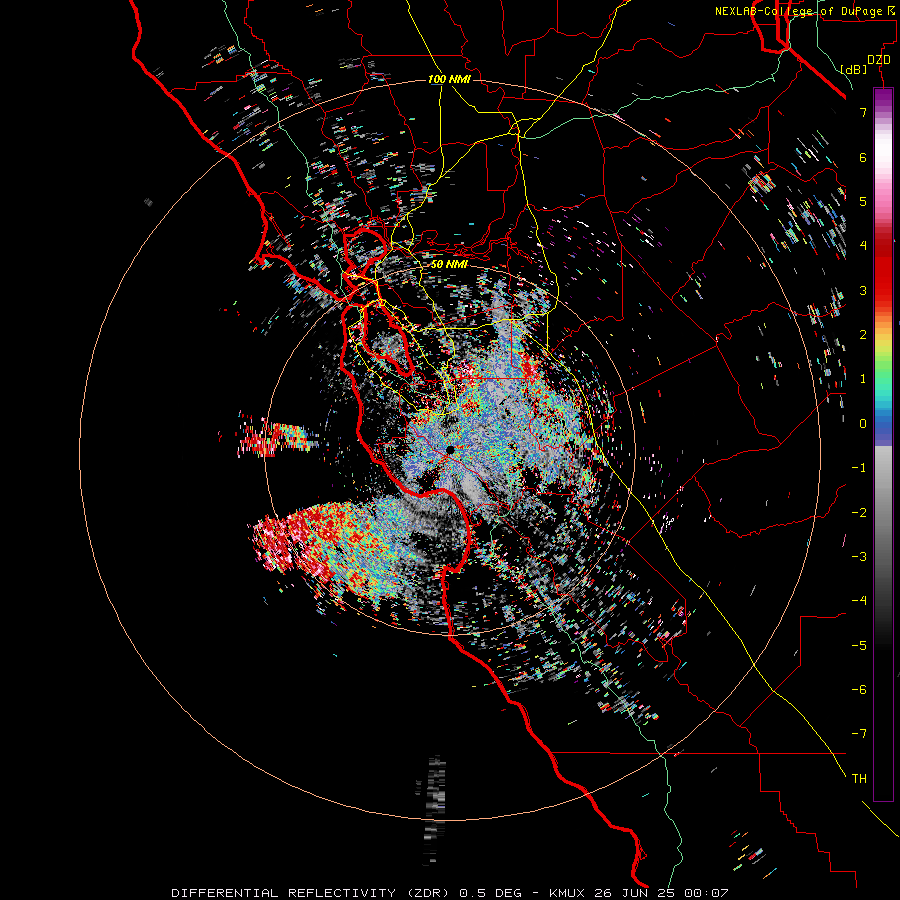
Task: Click the DZD product label
Action: pyautogui.click(x=879, y=60)
